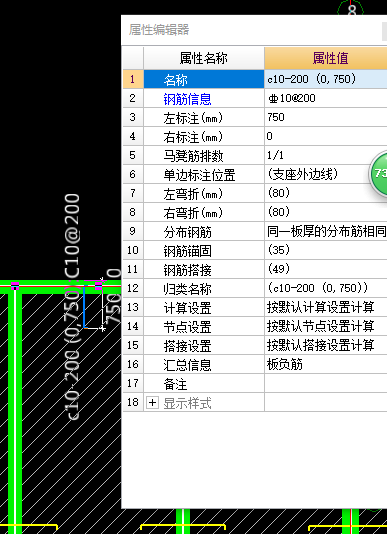This screenshot has width=387, height=534.
Task: Click the 右弯折(mm) label
Action: tap(193, 213)
